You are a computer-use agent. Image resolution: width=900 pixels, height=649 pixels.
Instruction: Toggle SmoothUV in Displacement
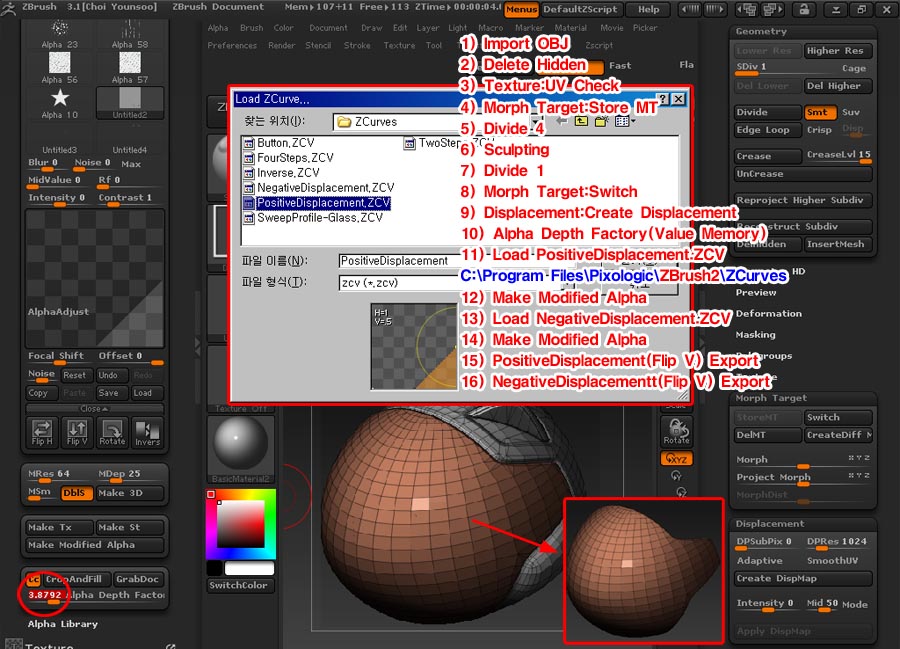(x=832, y=561)
